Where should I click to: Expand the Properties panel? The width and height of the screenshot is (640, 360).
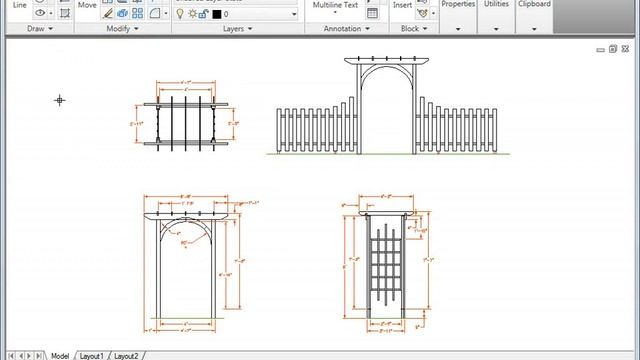pyautogui.click(x=458, y=29)
